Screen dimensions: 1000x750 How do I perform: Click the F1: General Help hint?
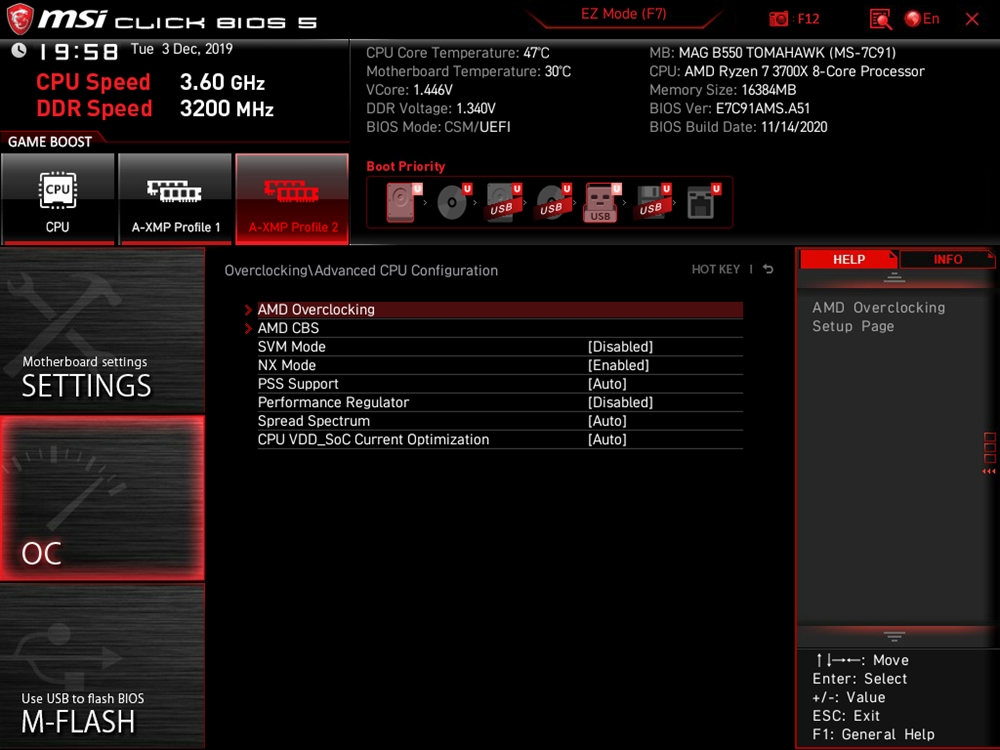[873, 735]
